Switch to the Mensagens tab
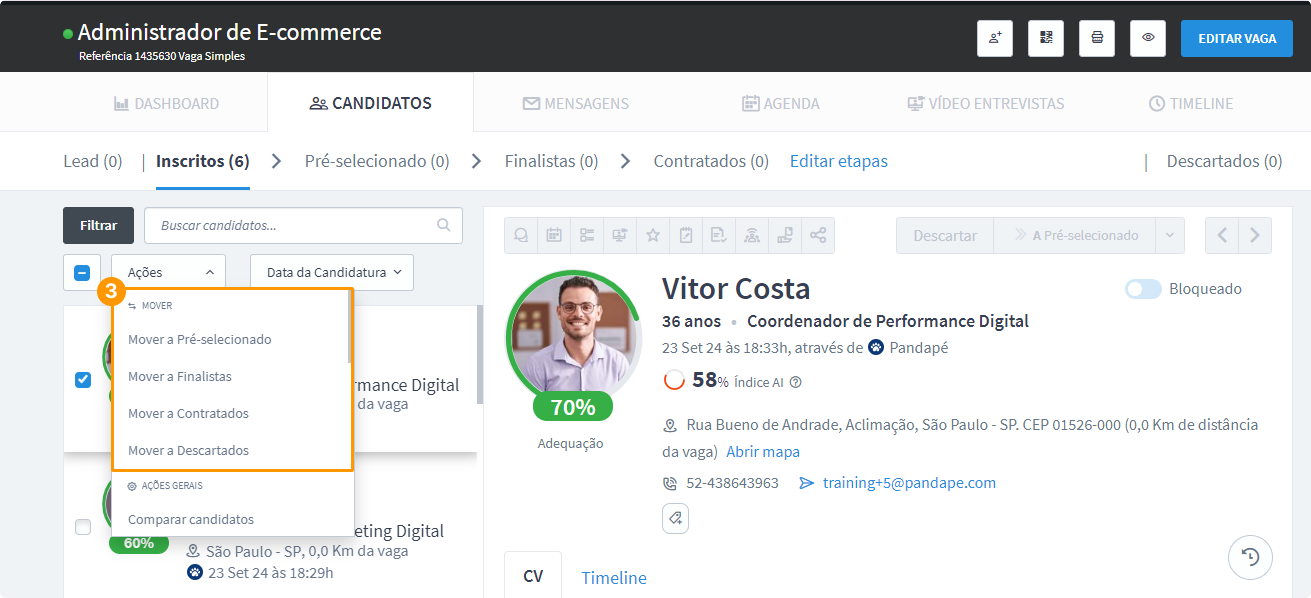The height and width of the screenshot is (598, 1311). (x=575, y=103)
